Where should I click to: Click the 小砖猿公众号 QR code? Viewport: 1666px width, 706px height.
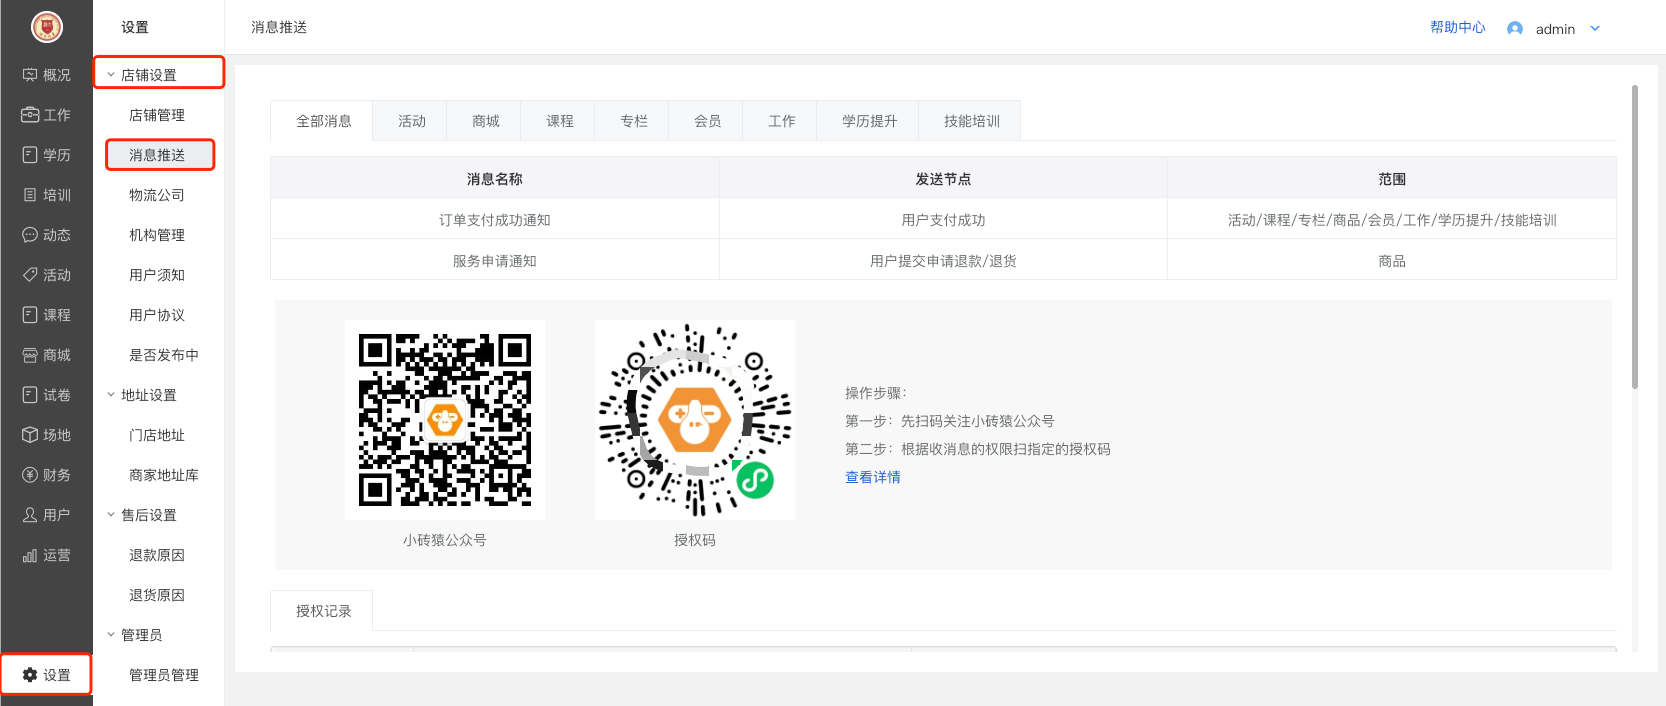pyautogui.click(x=445, y=420)
